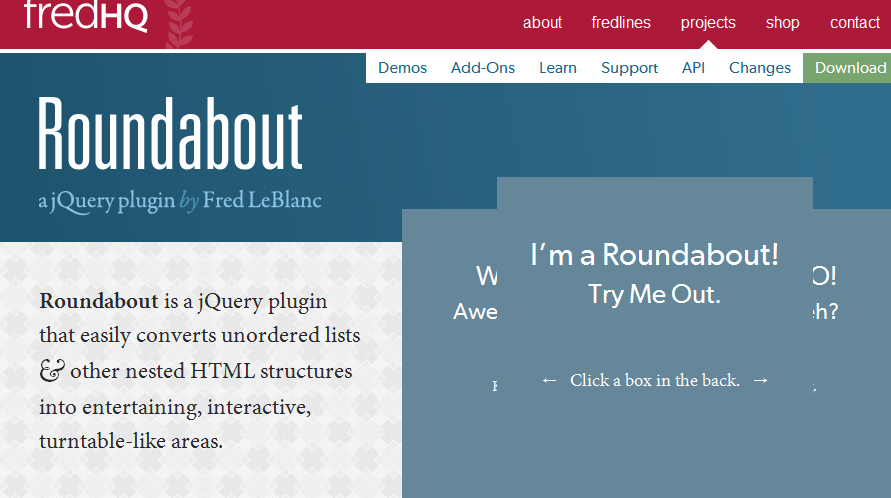Click the right back box ending "h?"
891x498 pixels.
[852, 352]
